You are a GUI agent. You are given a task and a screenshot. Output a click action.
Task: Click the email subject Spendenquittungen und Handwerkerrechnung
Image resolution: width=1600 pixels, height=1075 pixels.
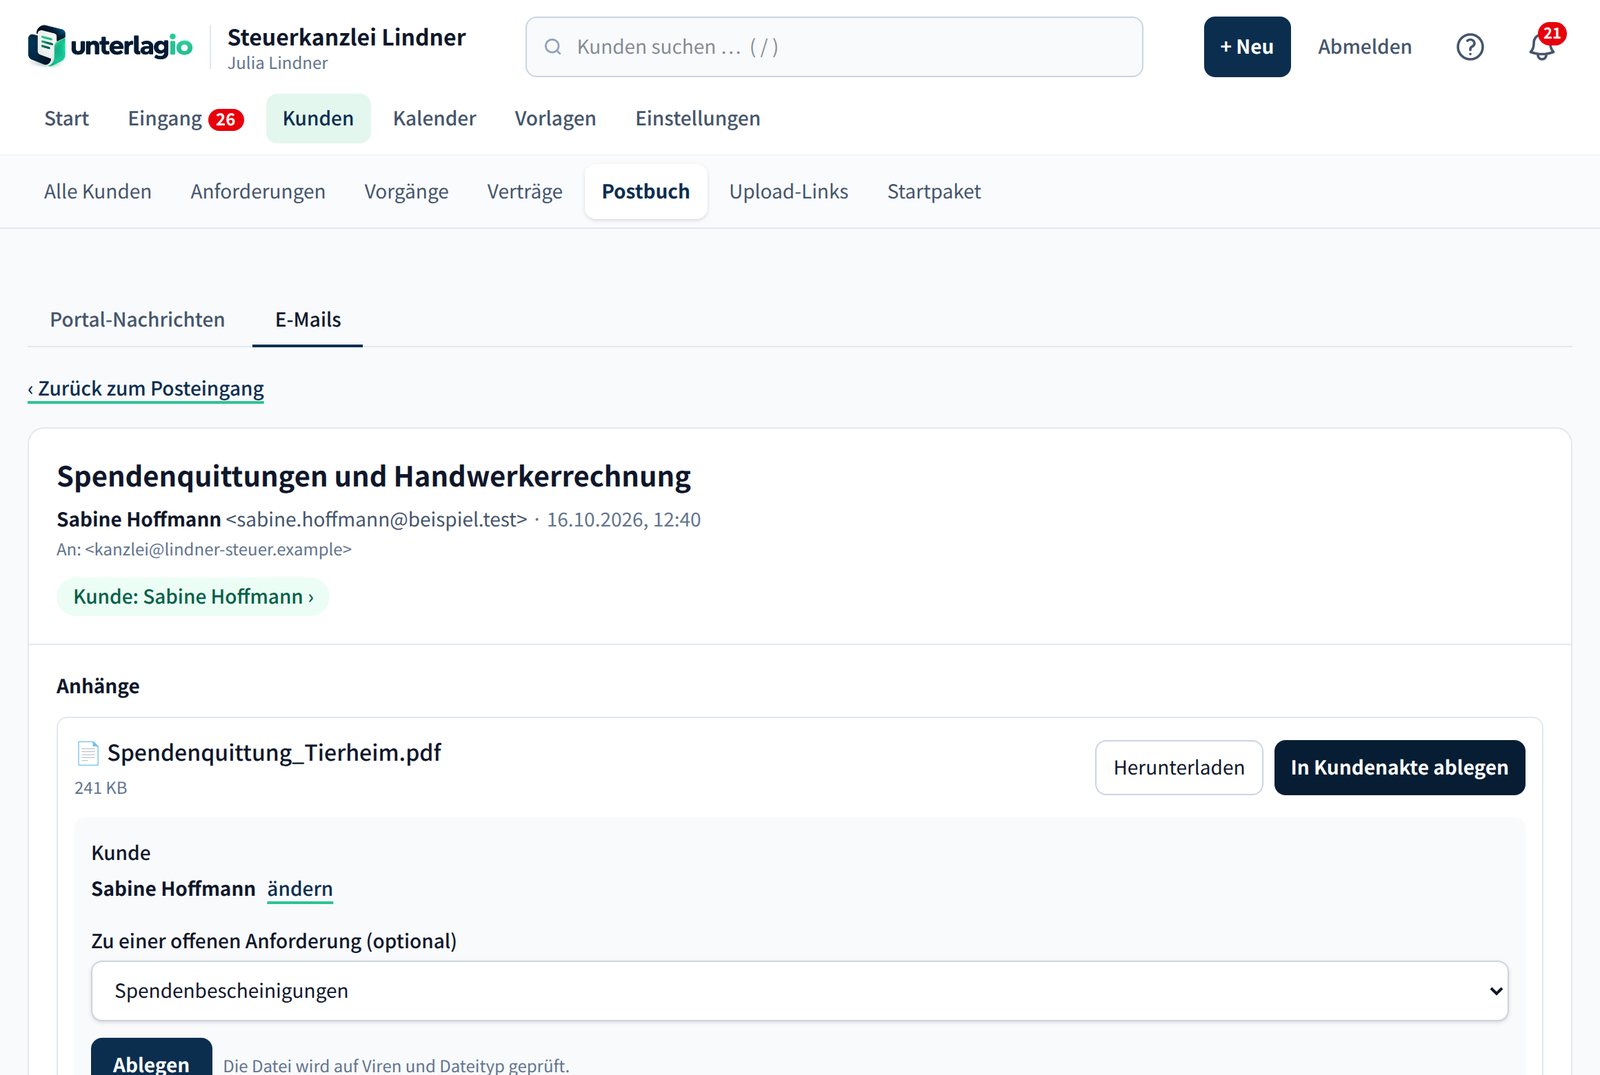(374, 477)
